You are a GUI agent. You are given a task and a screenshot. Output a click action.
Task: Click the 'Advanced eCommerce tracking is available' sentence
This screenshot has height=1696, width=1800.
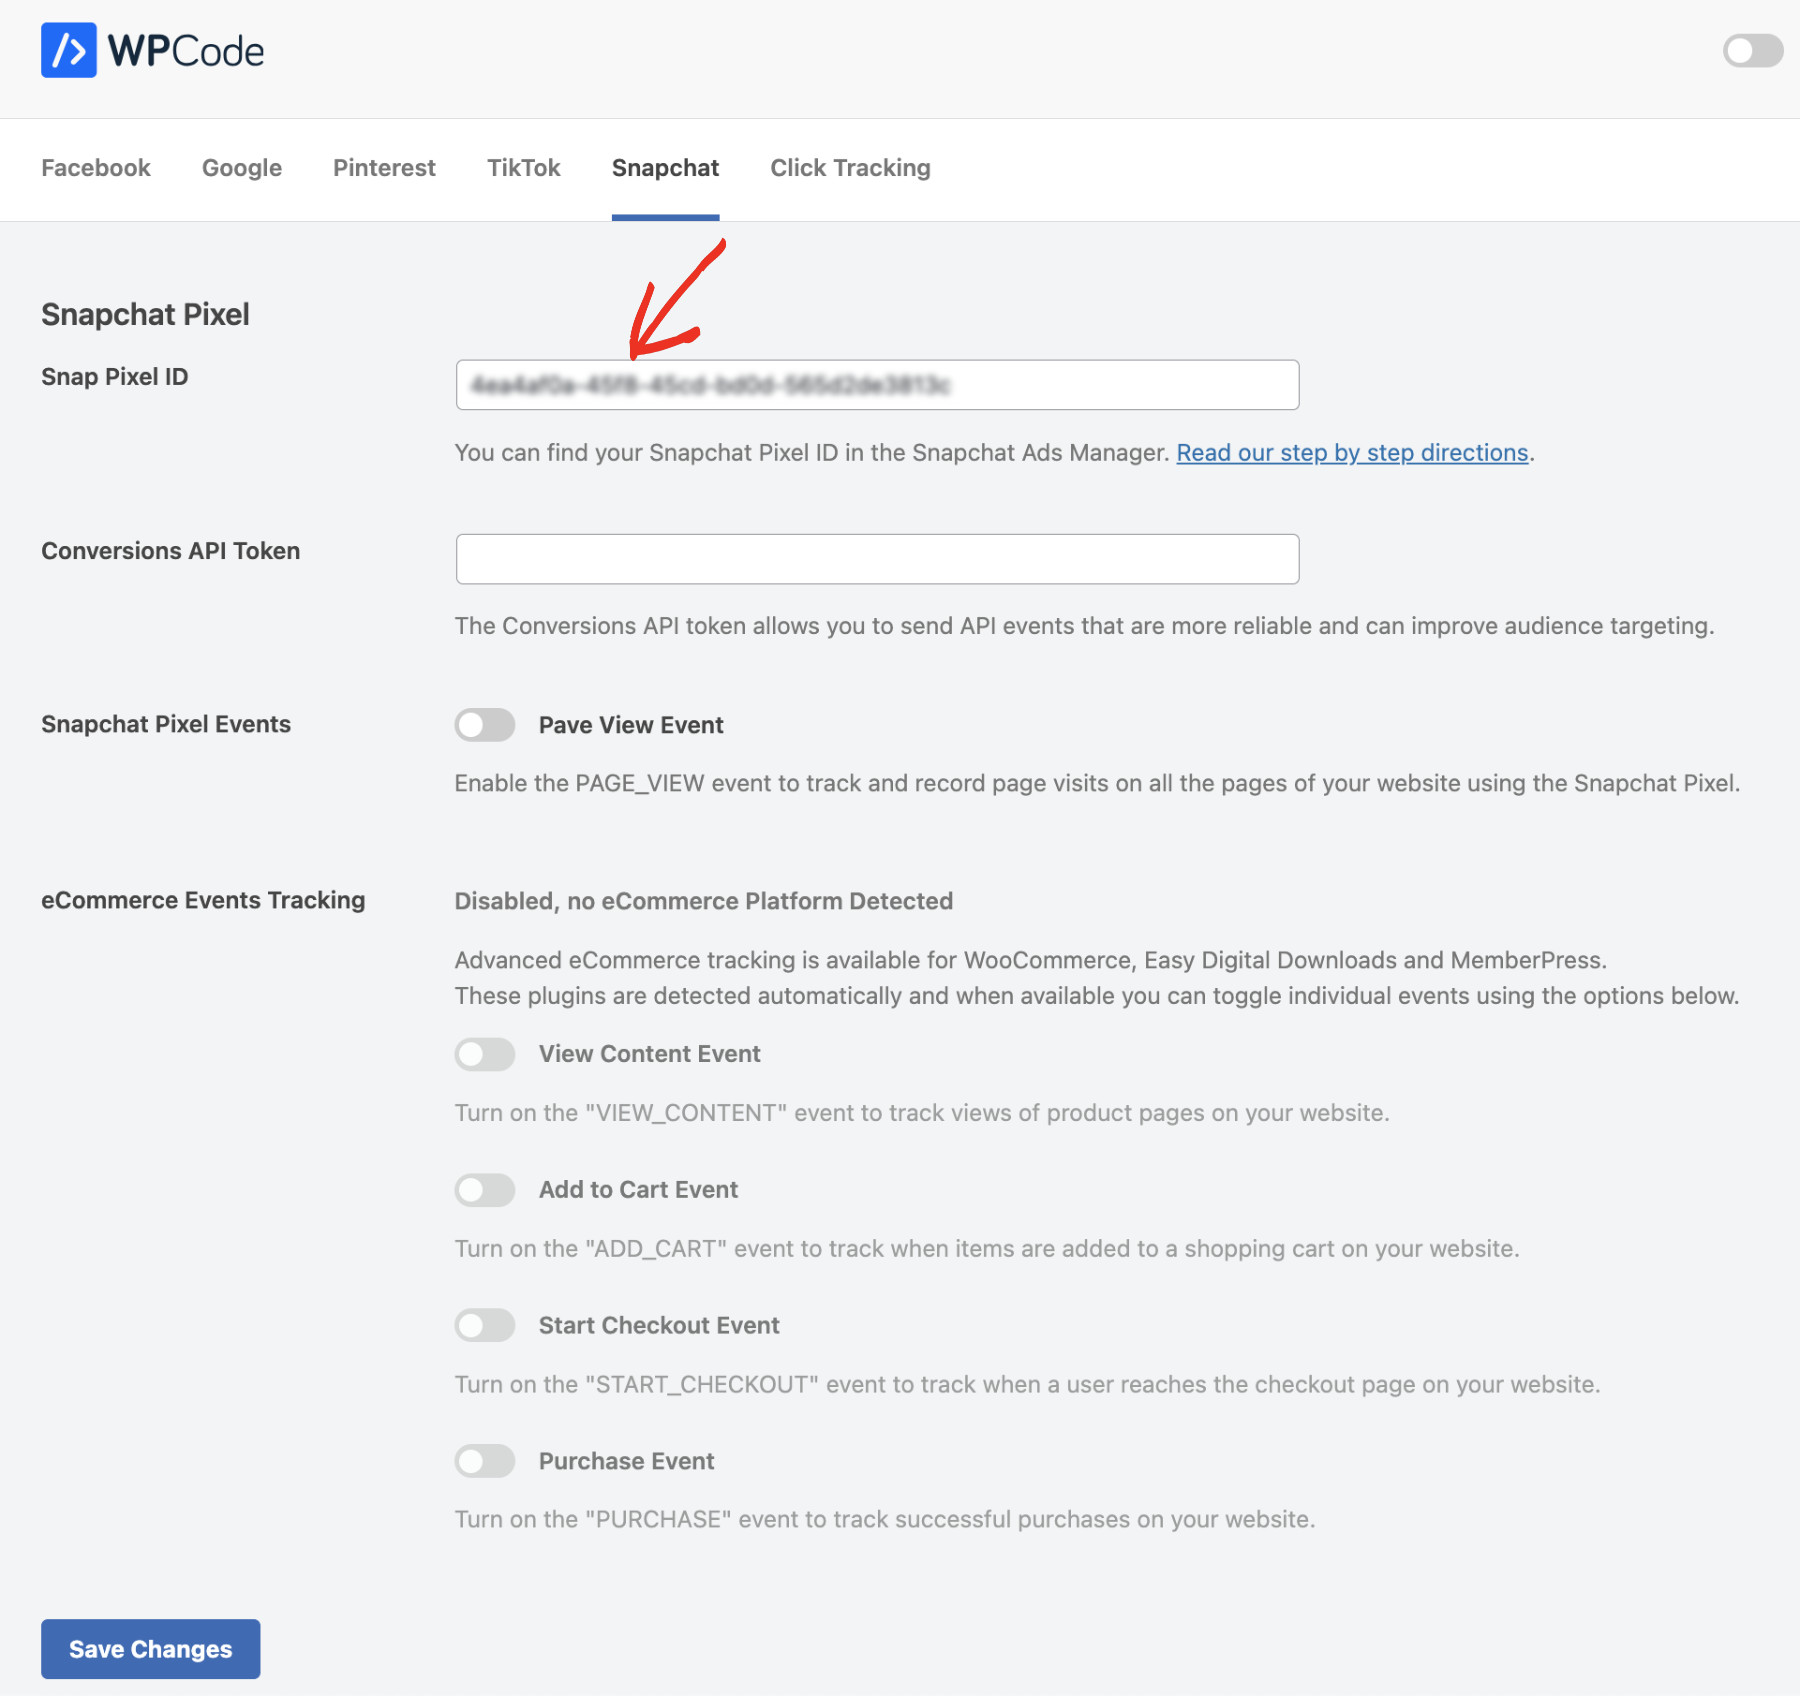click(x=1031, y=960)
